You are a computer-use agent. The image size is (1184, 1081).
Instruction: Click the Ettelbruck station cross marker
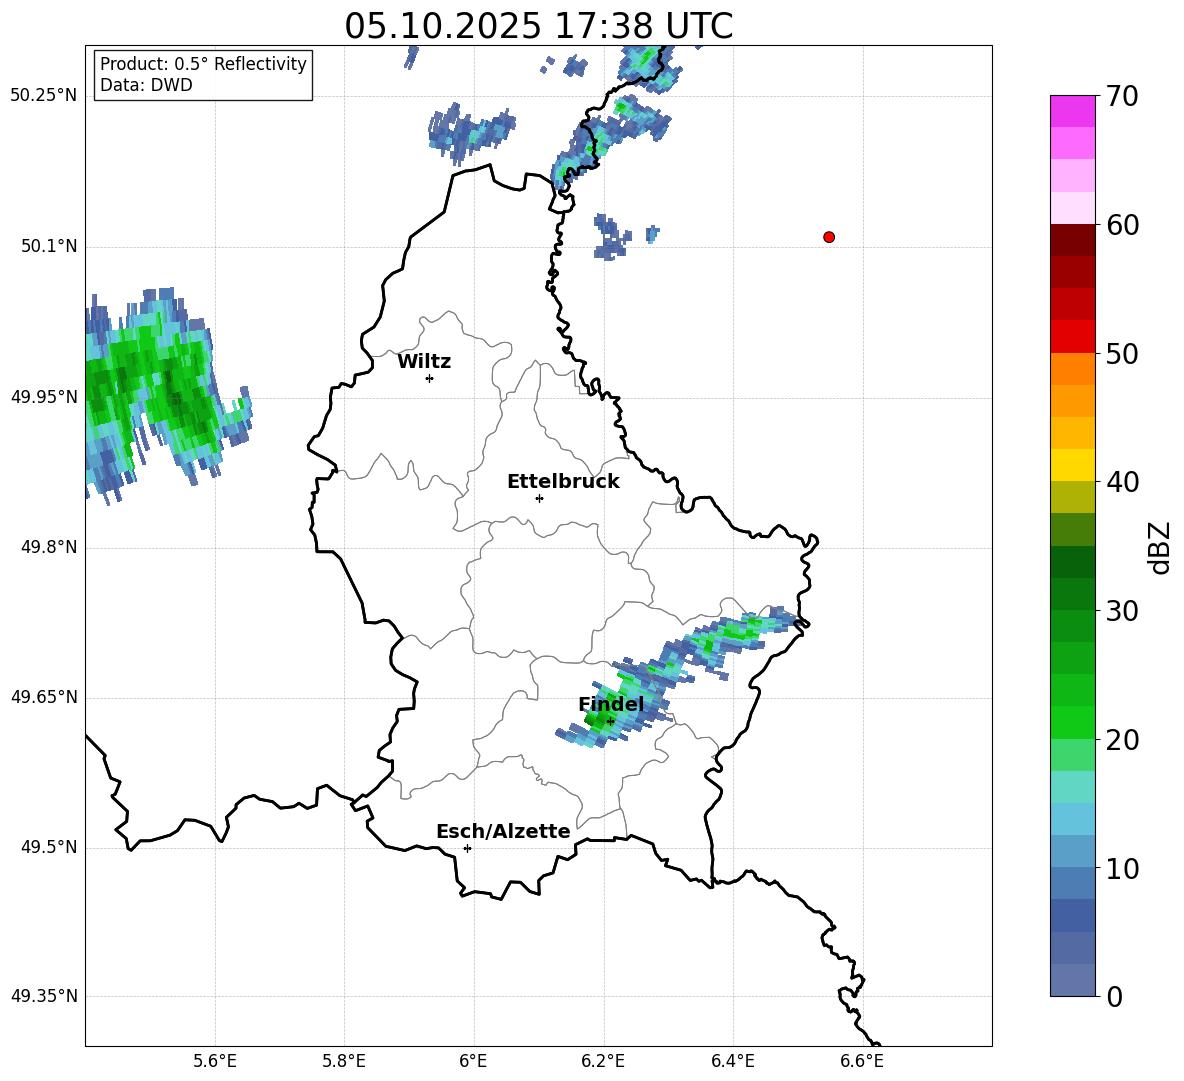click(539, 498)
